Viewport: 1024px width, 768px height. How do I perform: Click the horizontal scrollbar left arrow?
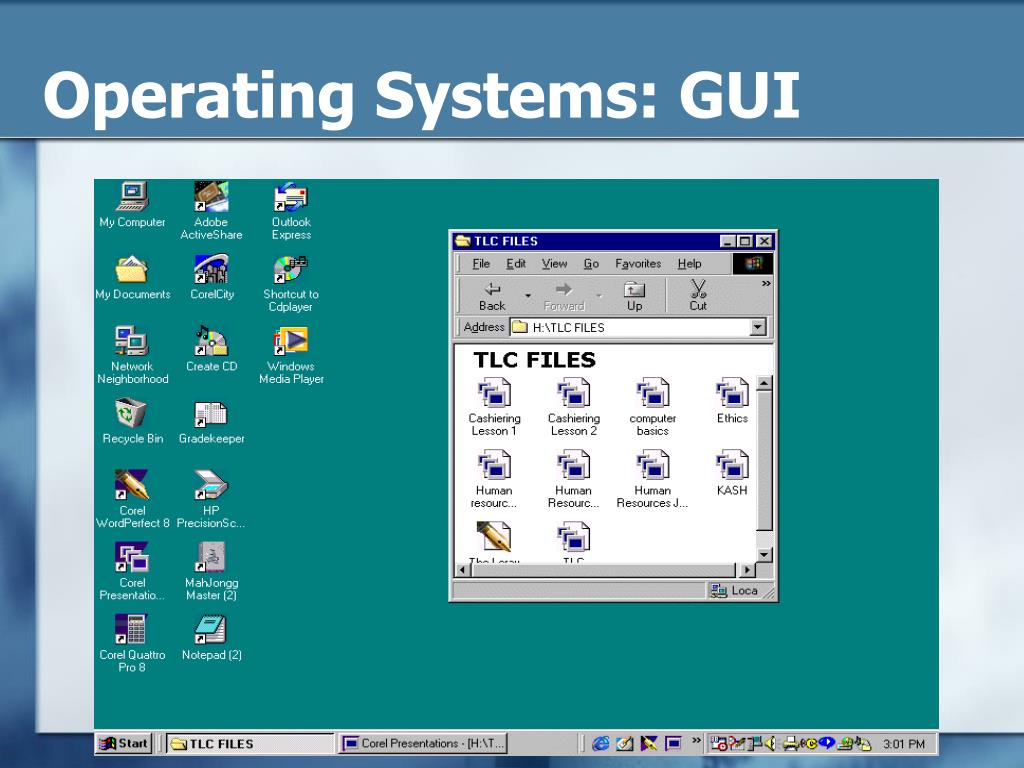click(x=463, y=570)
